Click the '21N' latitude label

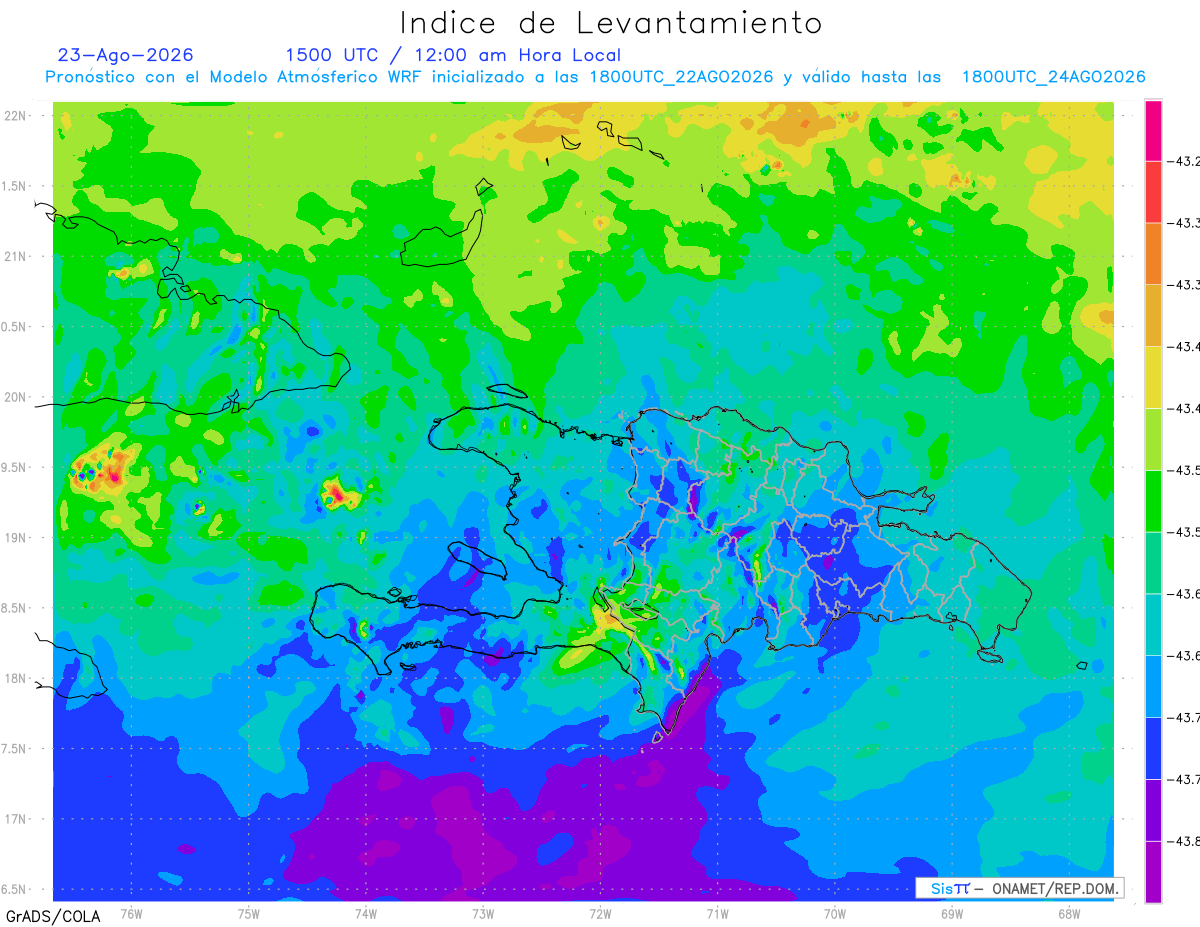point(15,257)
